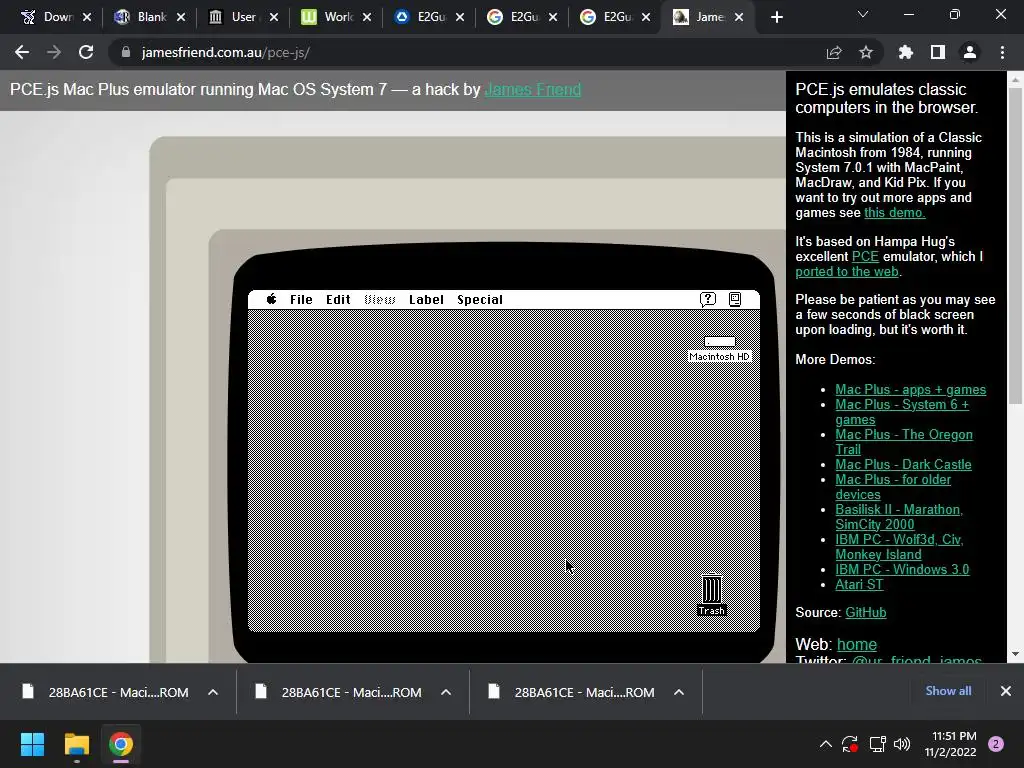Close the Blank tab
Image resolution: width=1024 pixels, height=768 pixels.
tap(181, 17)
